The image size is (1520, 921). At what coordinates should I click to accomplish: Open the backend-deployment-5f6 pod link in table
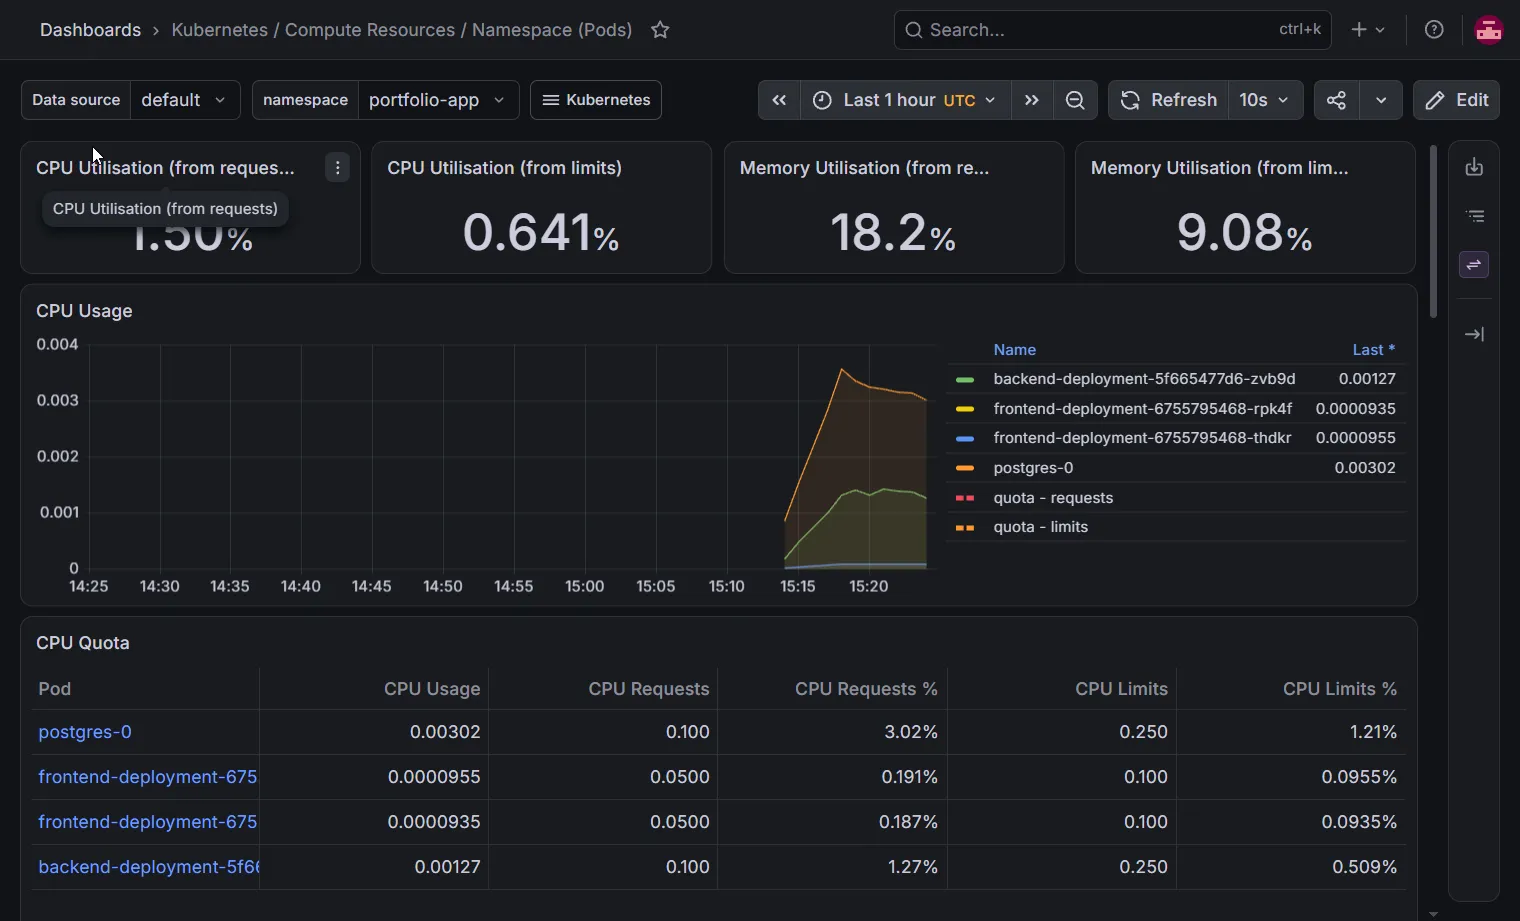tap(148, 867)
